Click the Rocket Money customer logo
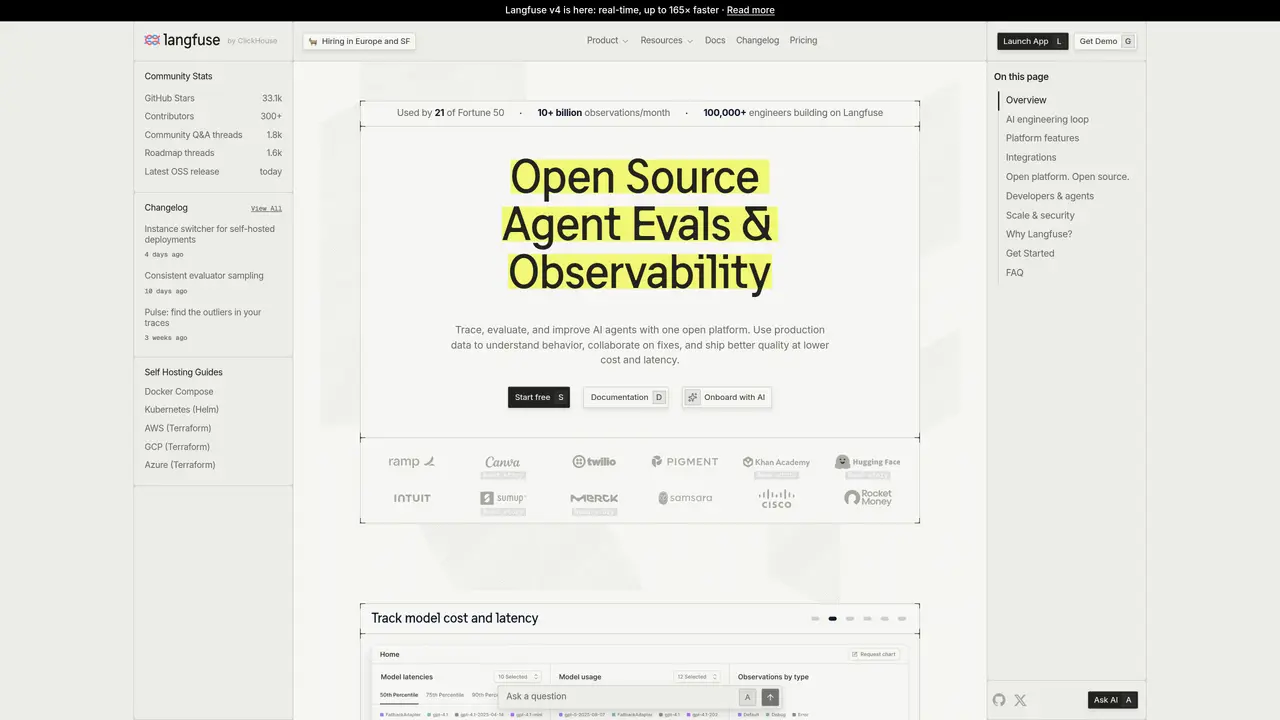This screenshot has width=1280, height=720. point(868,498)
